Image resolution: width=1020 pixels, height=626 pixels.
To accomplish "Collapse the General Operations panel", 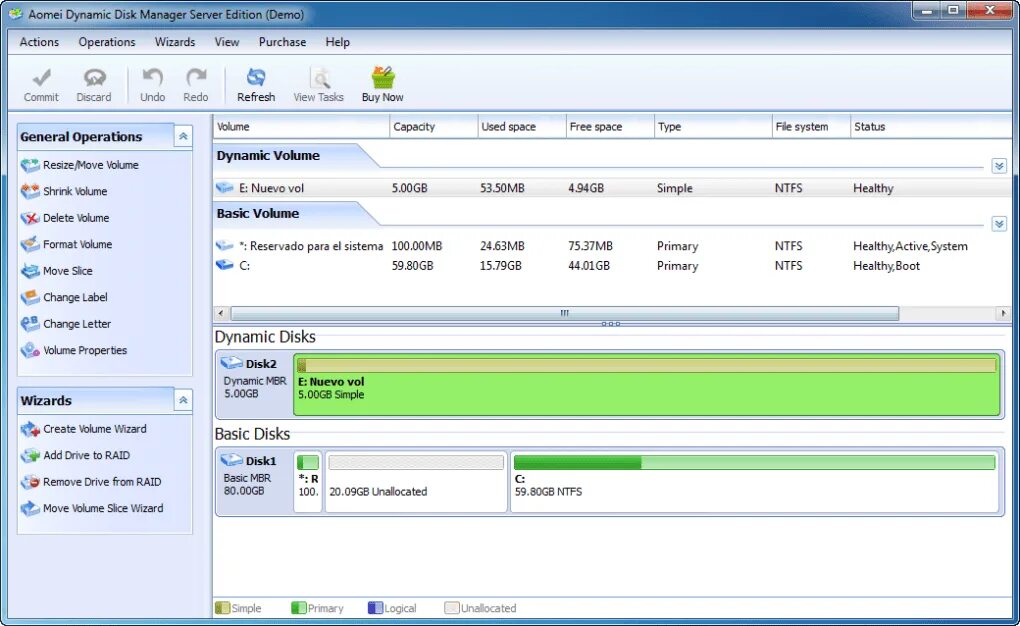I will (x=183, y=136).
